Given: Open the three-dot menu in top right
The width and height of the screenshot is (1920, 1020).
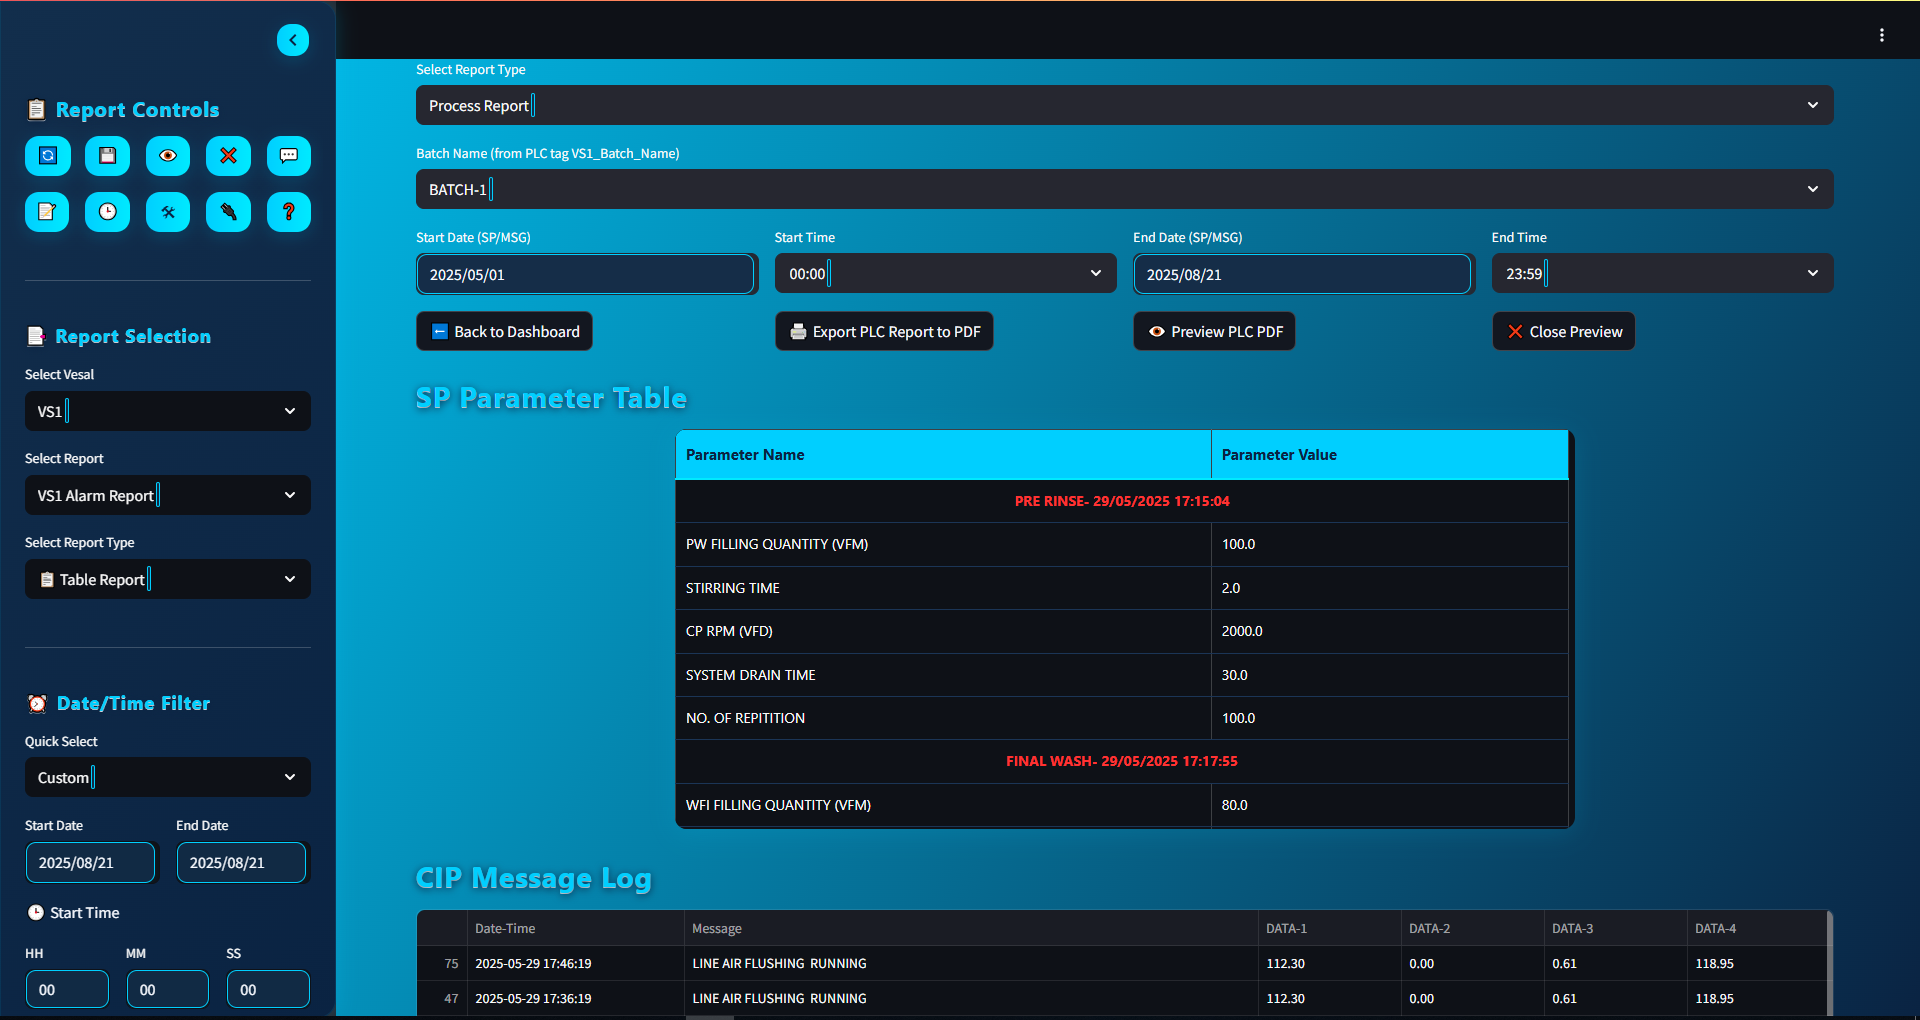Looking at the screenshot, I should click(x=1881, y=35).
